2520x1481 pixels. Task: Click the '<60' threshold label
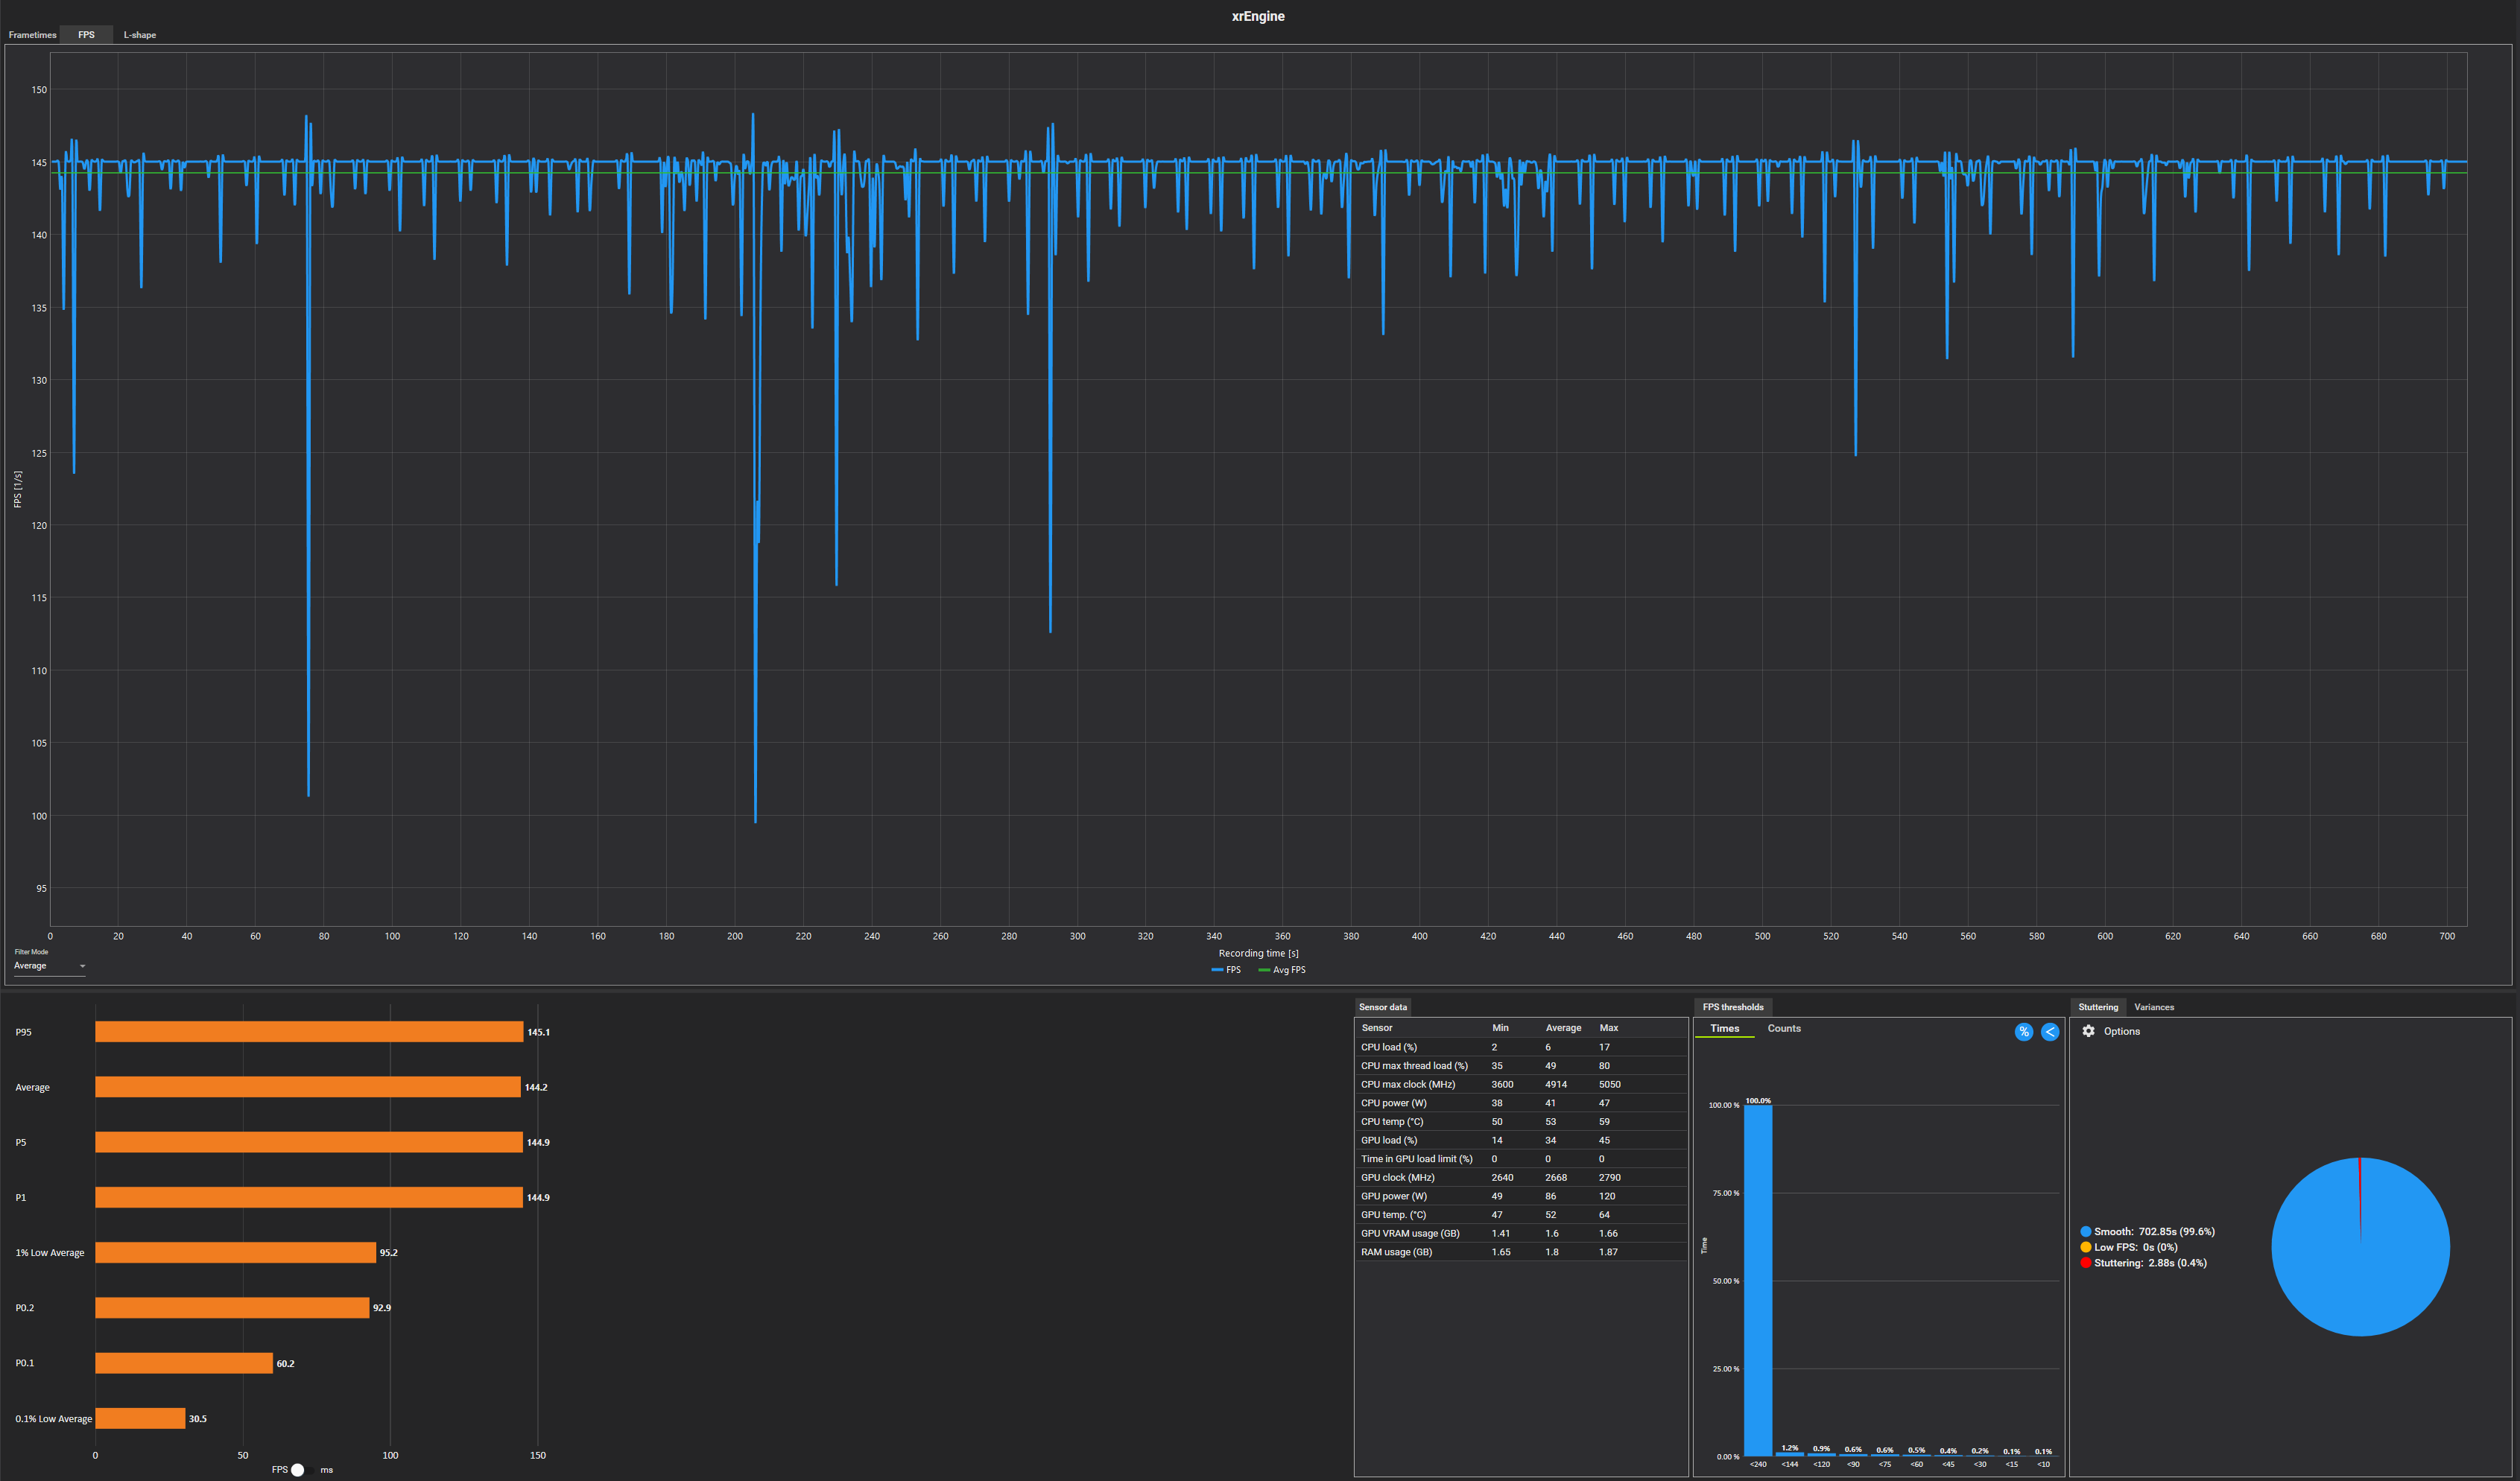pyautogui.click(x=1916, y=1465)
